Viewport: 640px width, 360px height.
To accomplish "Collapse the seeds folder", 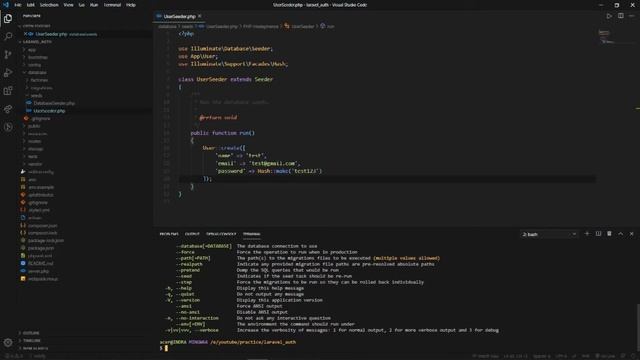I will 36,96.
